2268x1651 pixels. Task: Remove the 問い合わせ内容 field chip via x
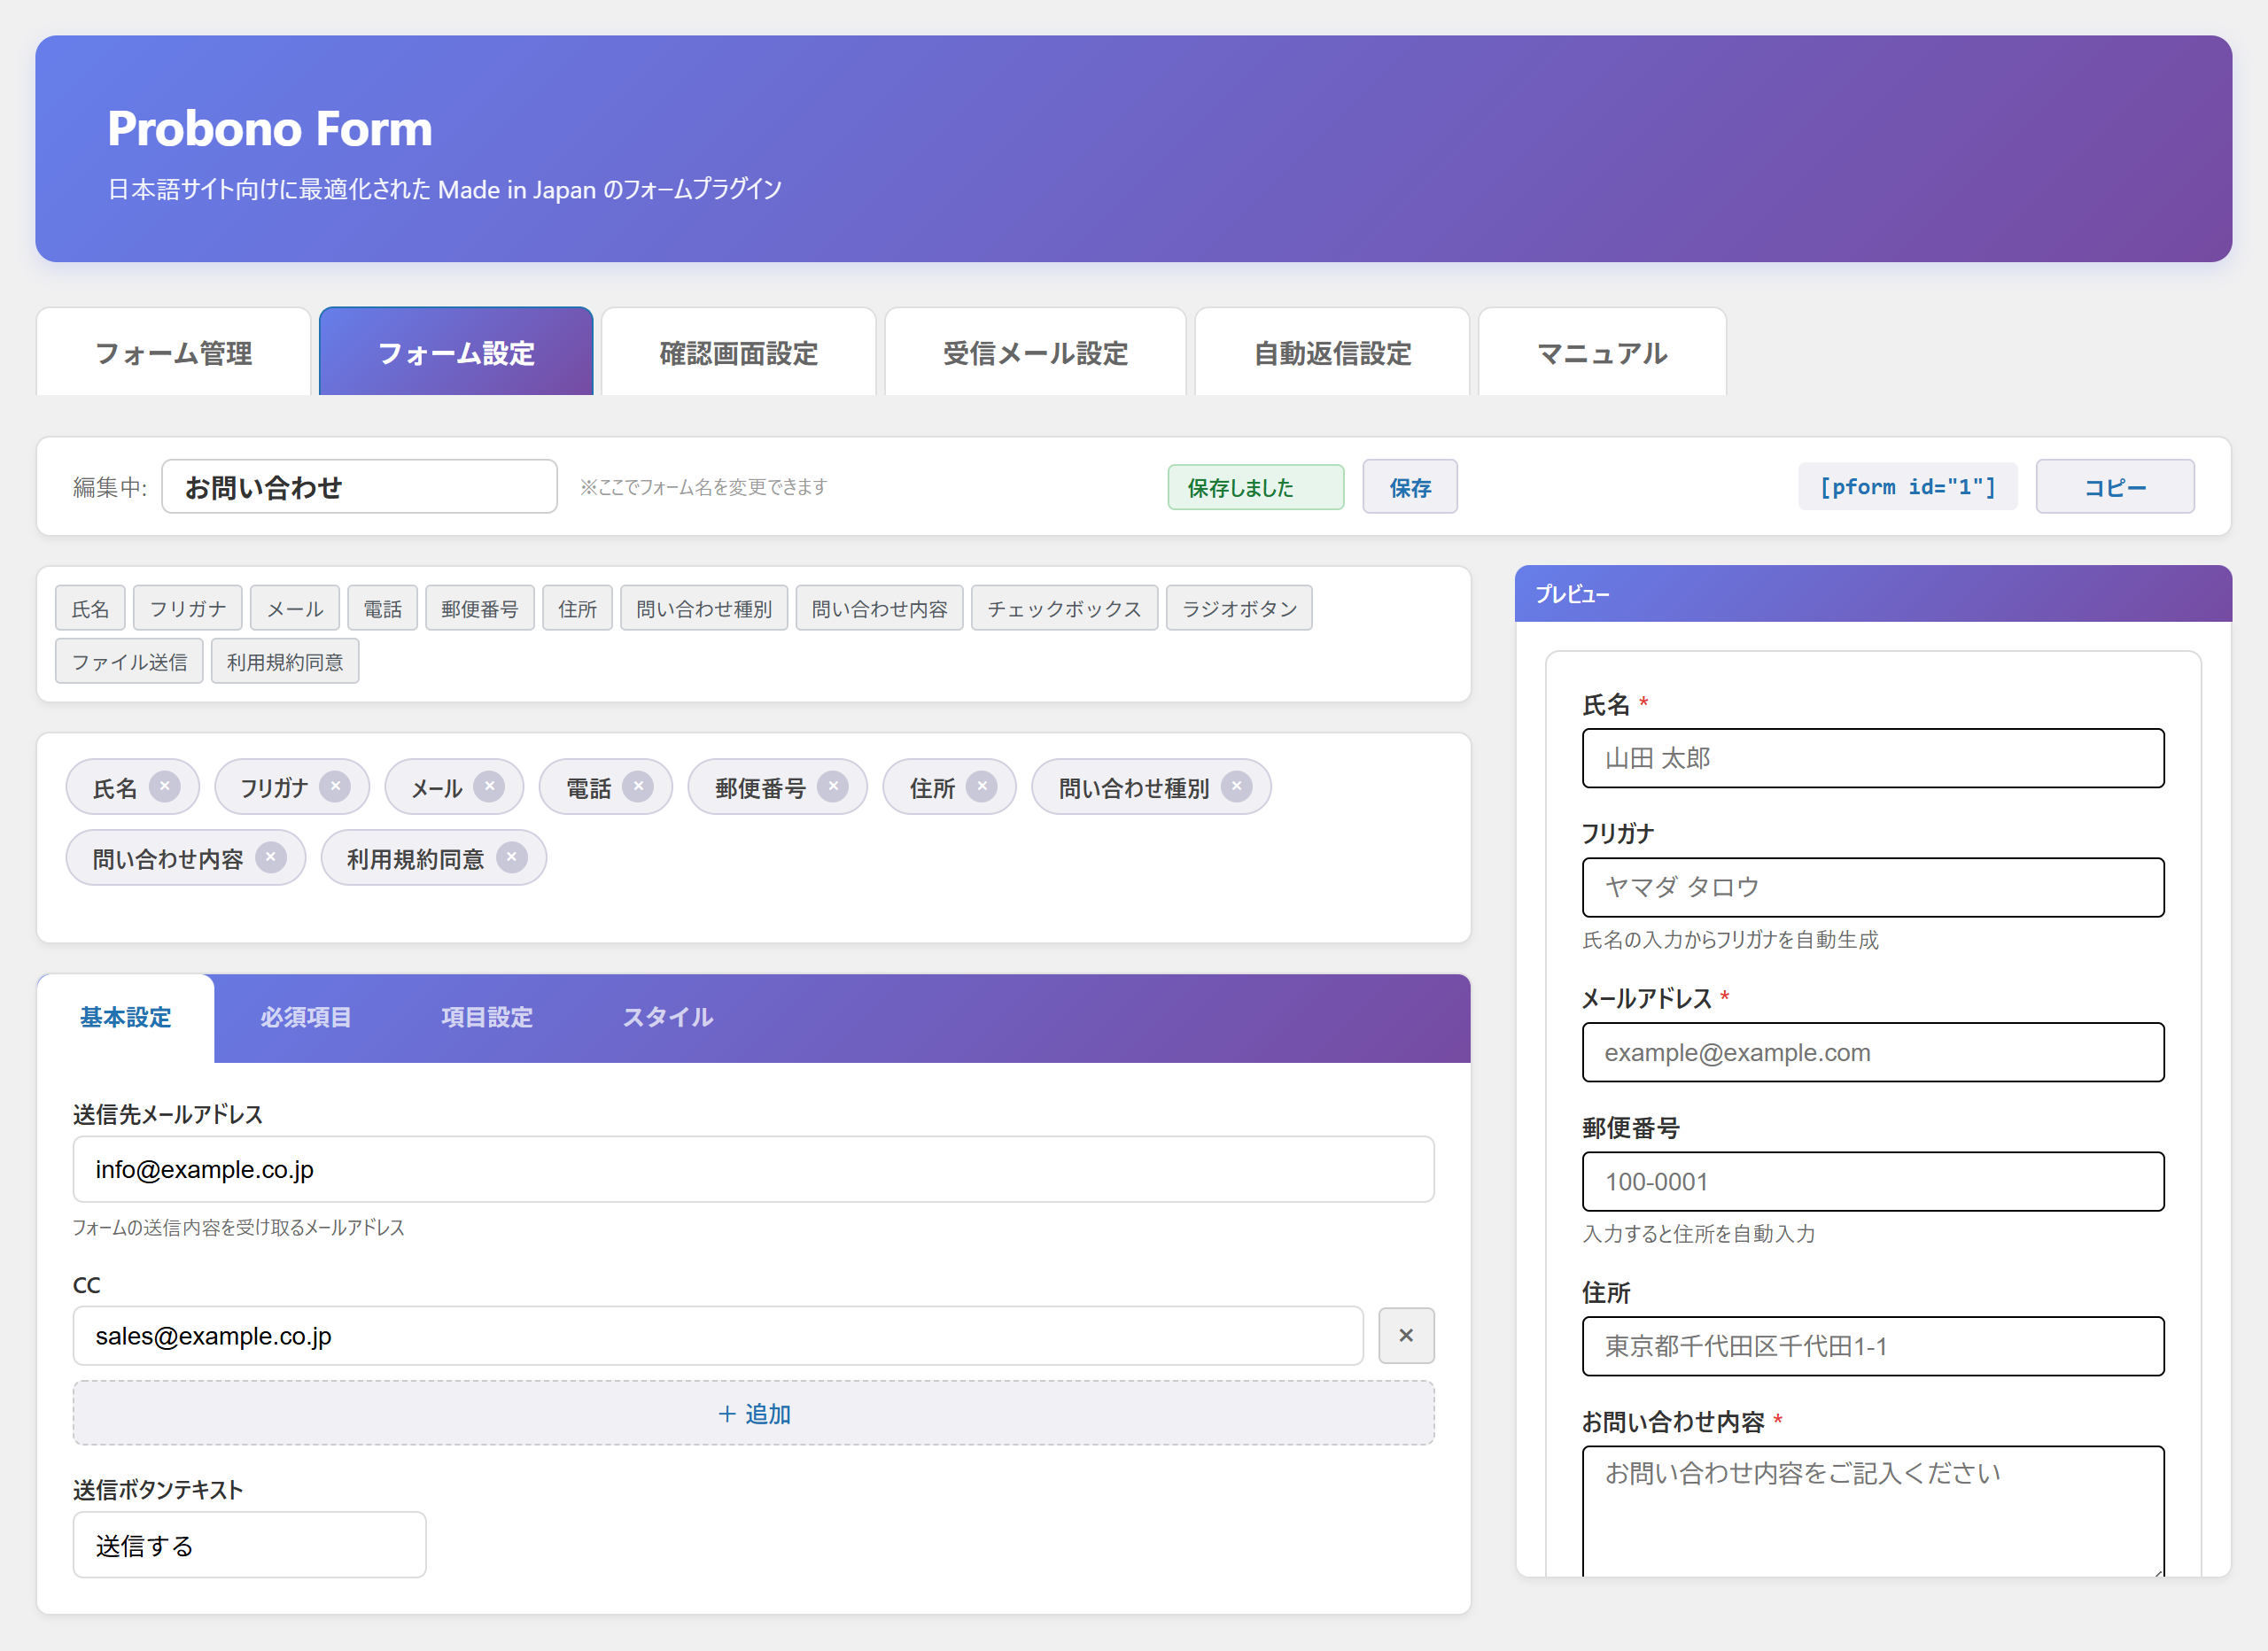point(270,858)
